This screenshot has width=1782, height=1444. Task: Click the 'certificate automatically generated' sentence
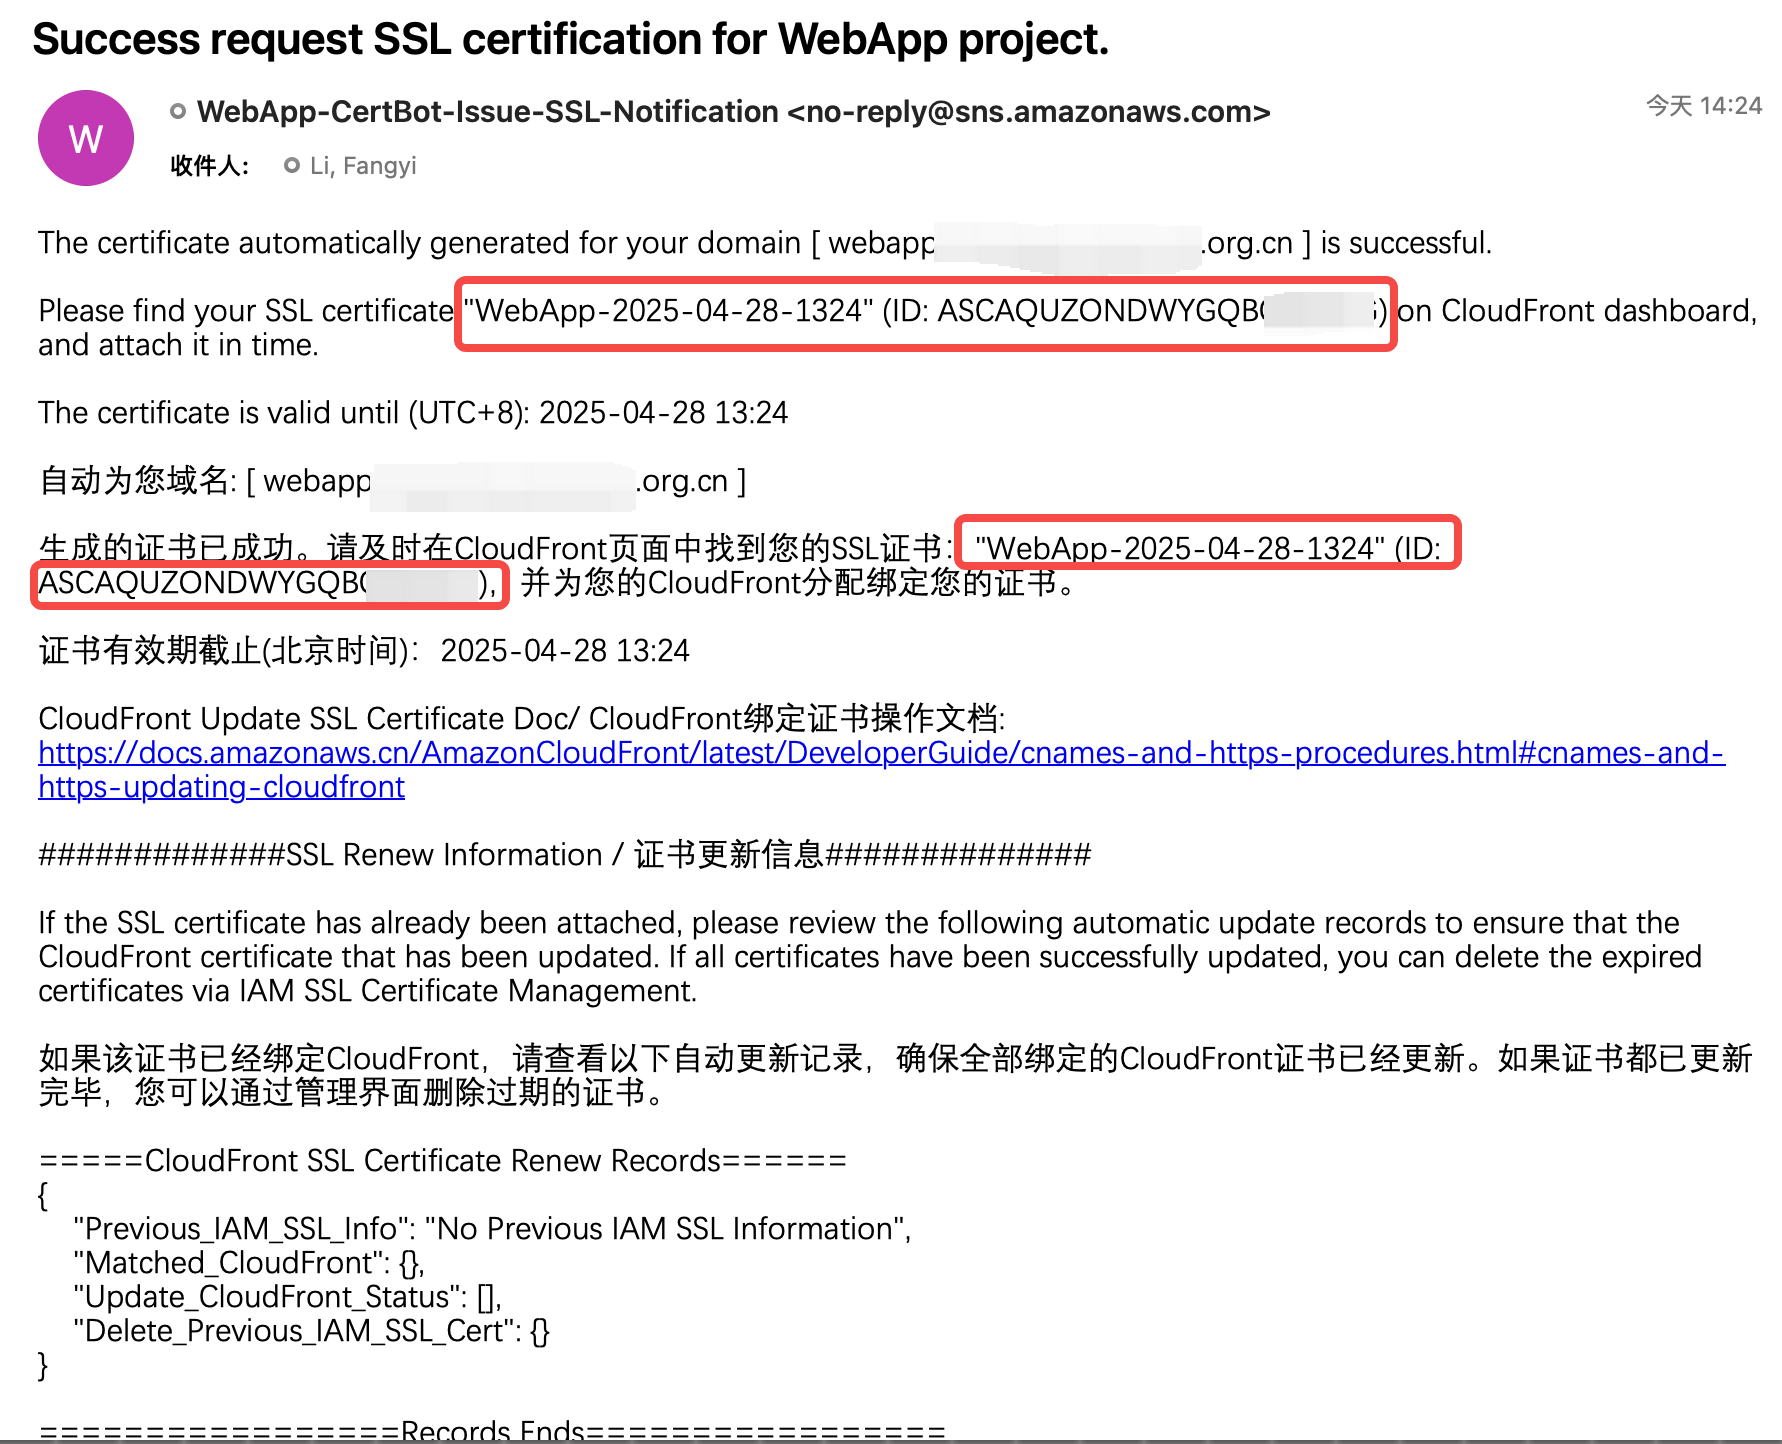(x=765, y=242)
